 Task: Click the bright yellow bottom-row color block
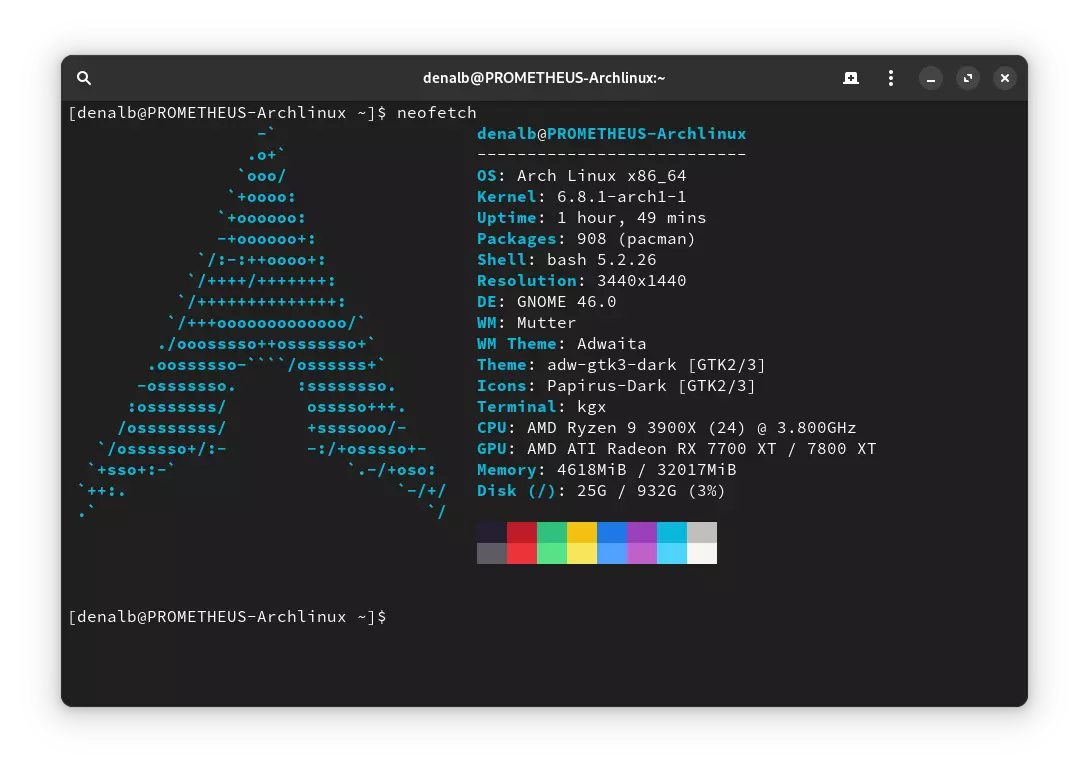pos(582,553)
